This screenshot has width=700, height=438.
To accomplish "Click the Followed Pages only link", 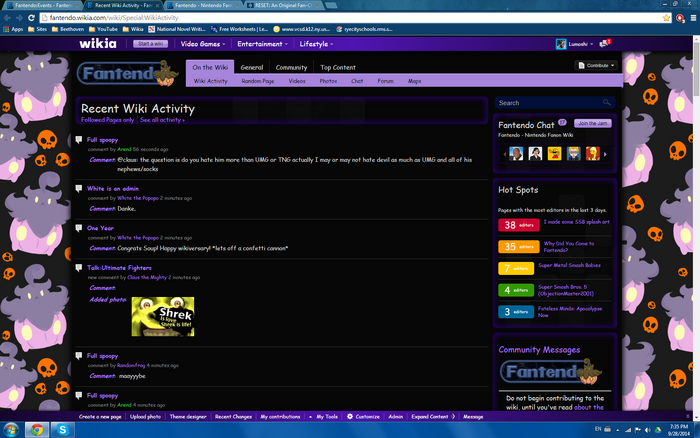I will click(107, 120).
